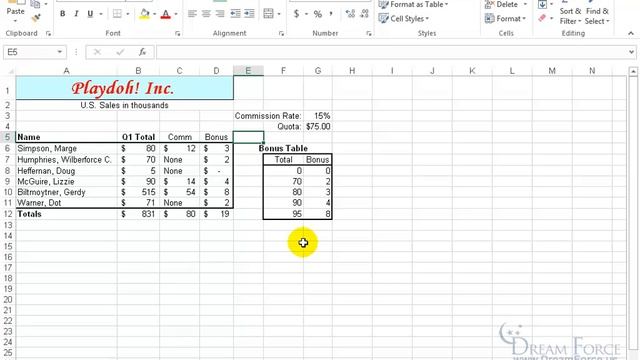
Task: Open Cell Styles gallery
Action: [404, 19]
